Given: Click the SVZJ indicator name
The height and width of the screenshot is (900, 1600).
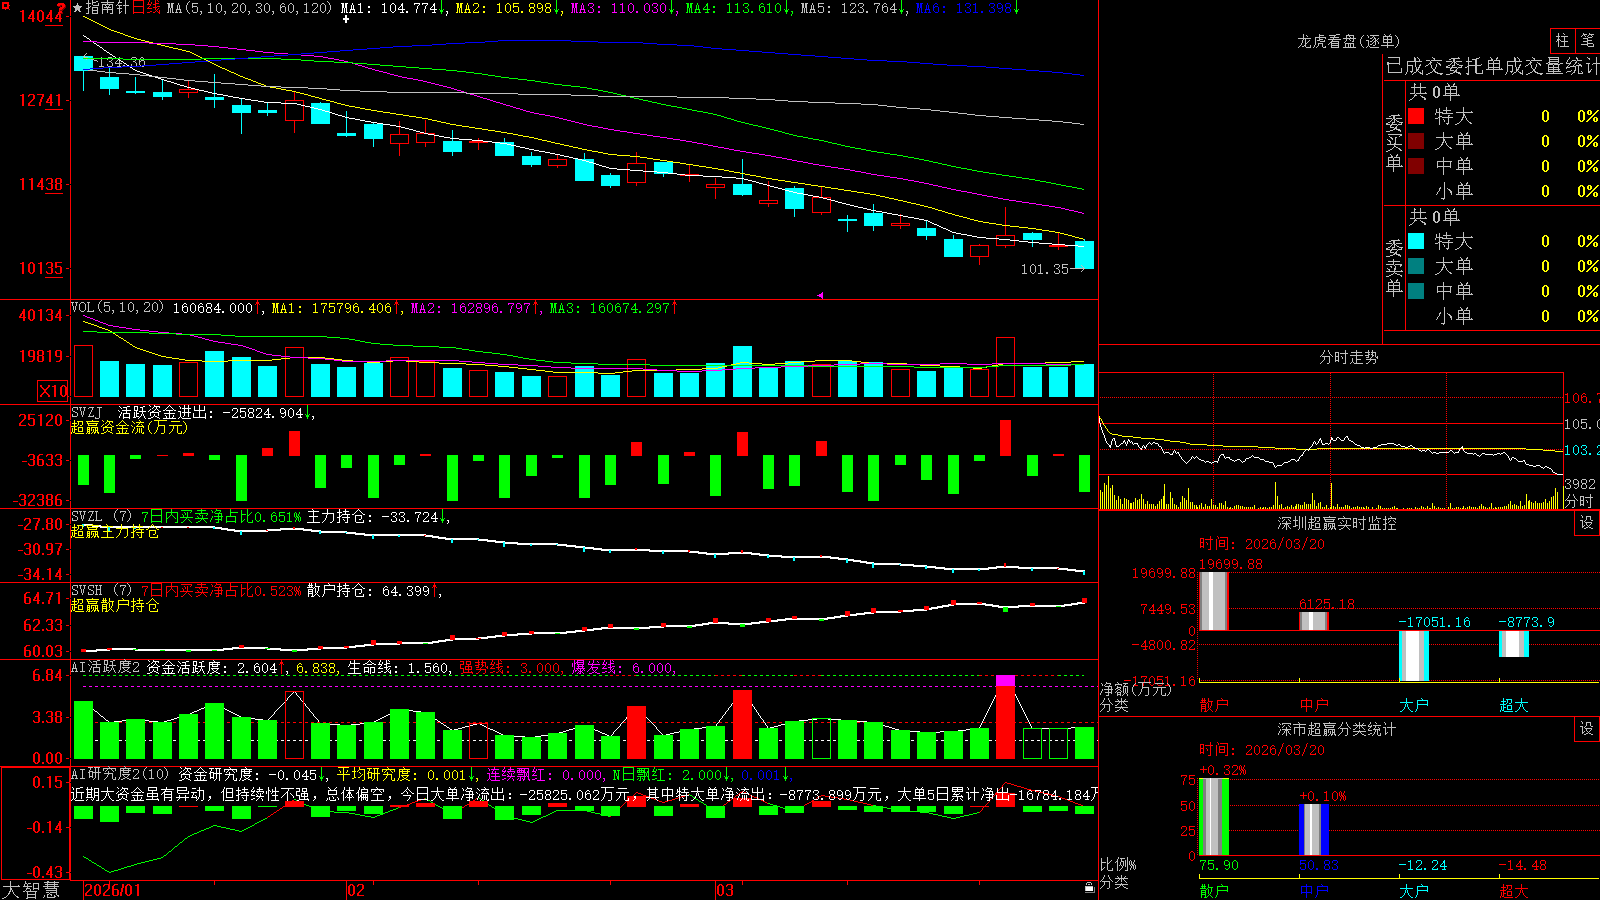Looking at the screenshot, I should (x=86, y=412).
